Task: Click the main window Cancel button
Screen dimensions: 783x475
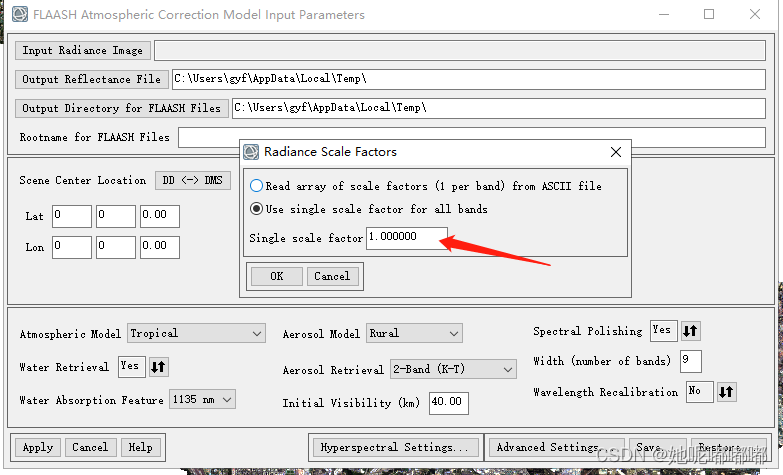Action: click(90, 448)
